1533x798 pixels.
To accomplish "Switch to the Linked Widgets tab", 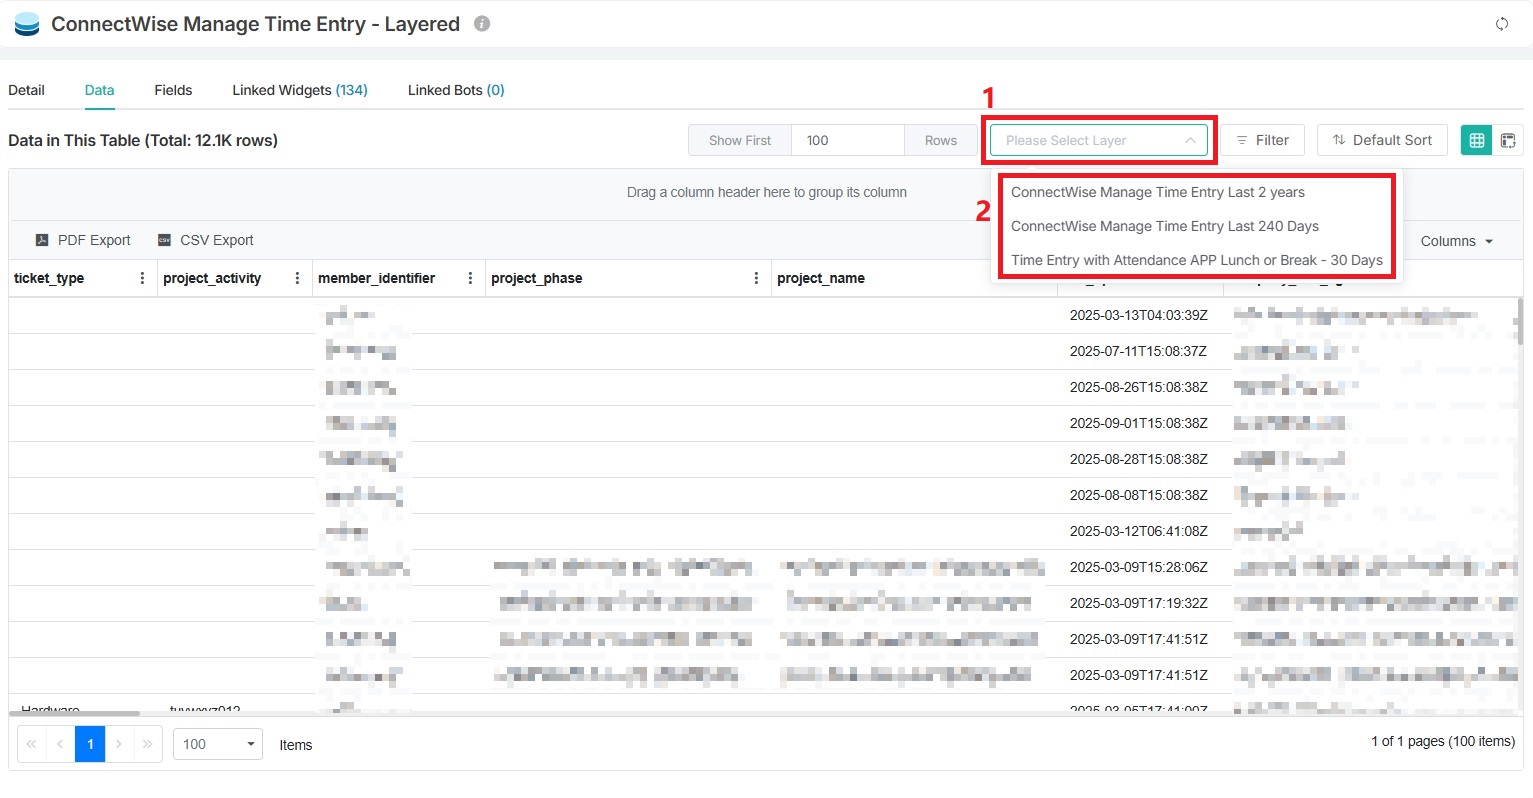I will 299,90.
